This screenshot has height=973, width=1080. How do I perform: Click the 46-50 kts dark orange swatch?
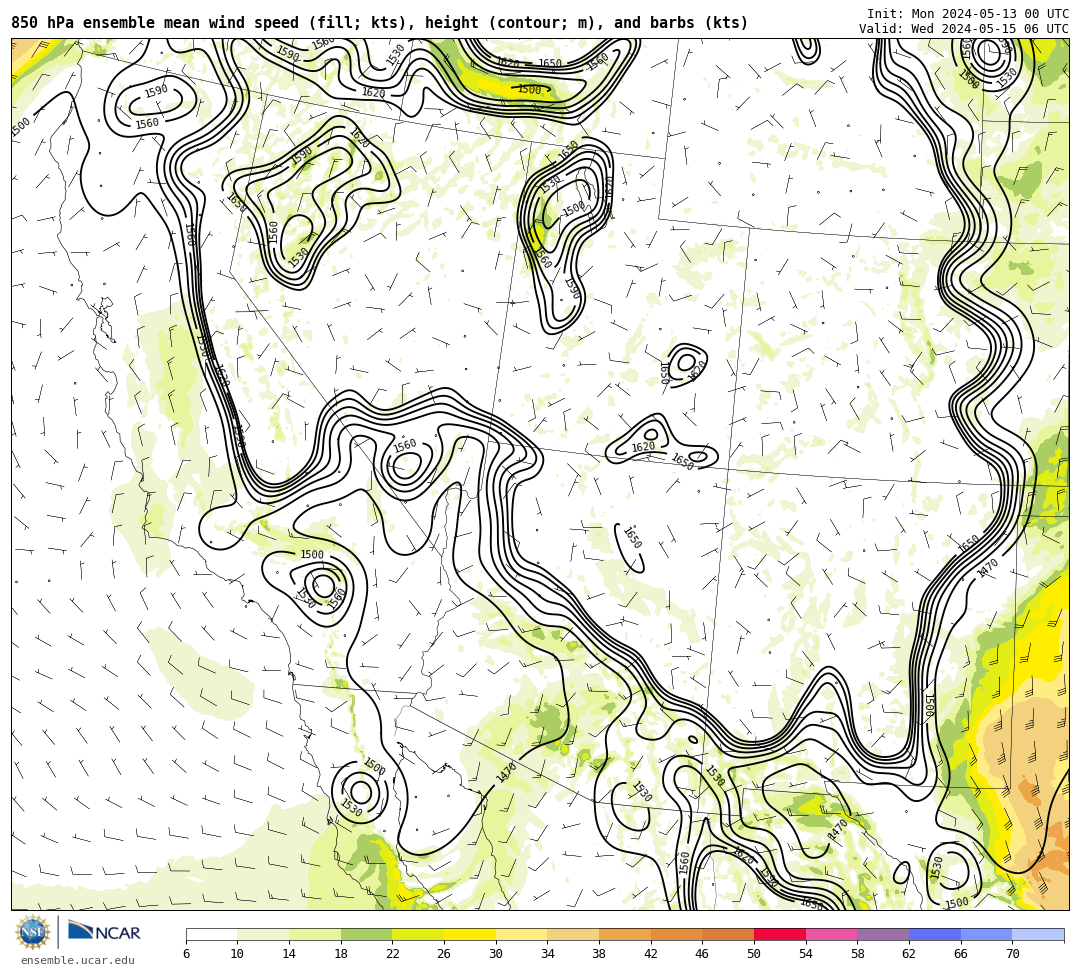[728, 934]
